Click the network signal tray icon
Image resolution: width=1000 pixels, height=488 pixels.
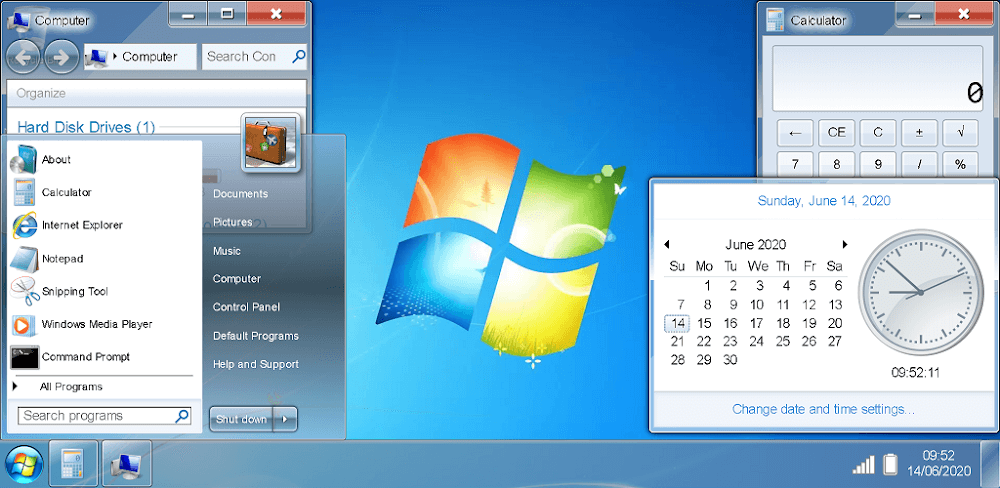[x=864, y=464]
